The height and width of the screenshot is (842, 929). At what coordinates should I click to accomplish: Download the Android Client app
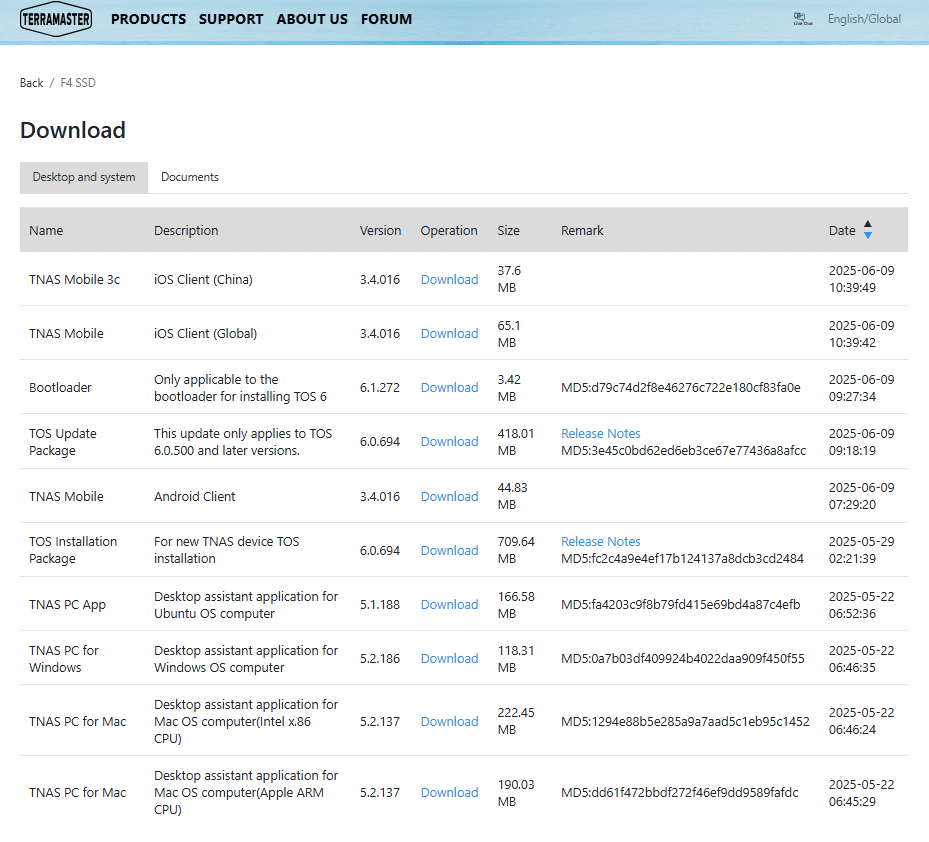pos(450,497)
